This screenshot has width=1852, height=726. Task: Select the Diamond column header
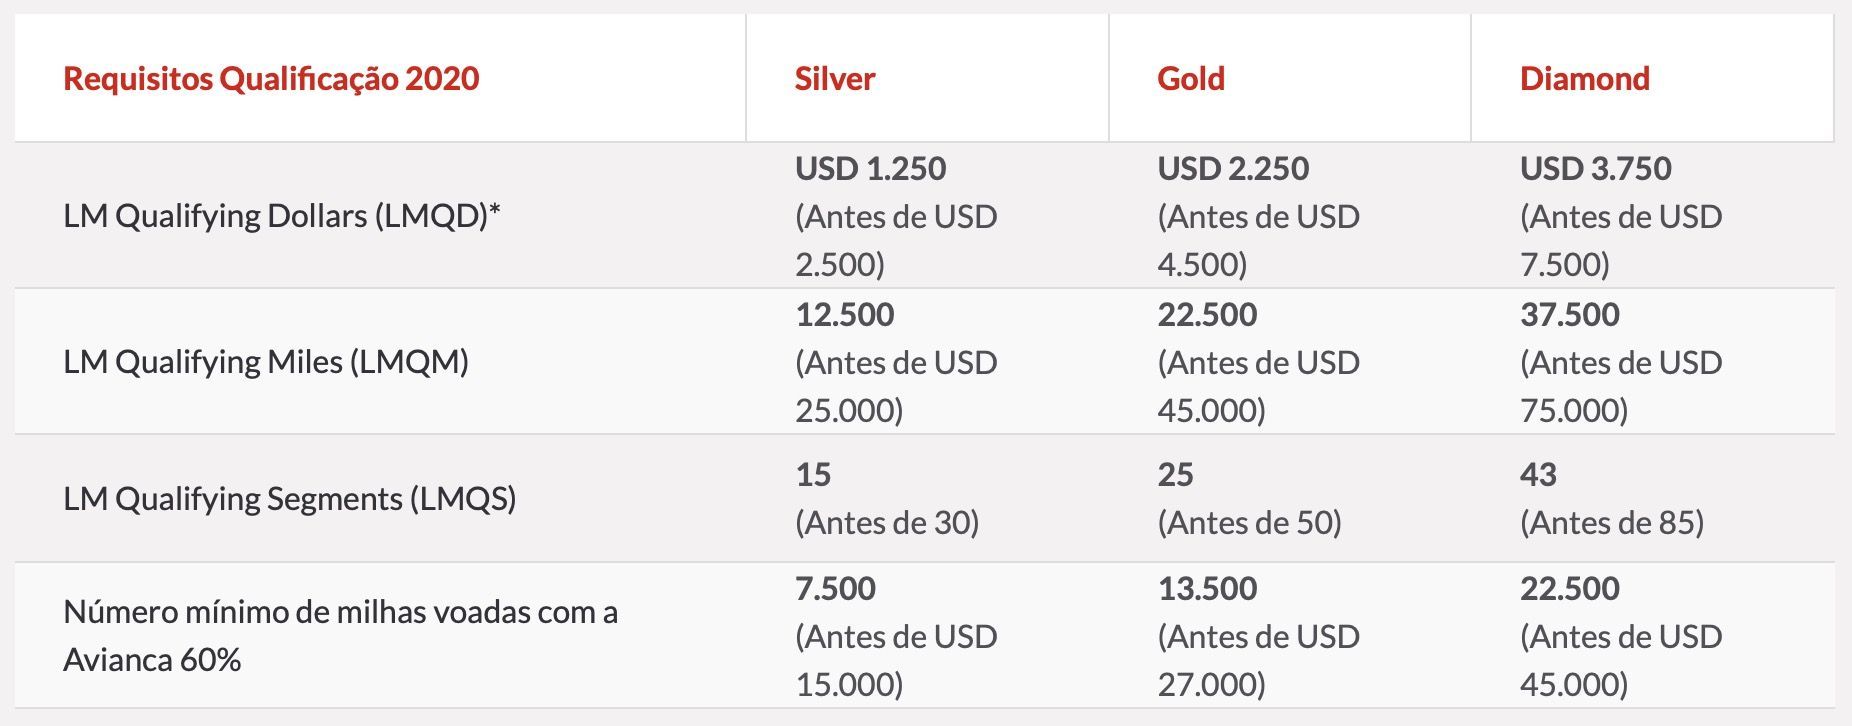(1585, 79)
